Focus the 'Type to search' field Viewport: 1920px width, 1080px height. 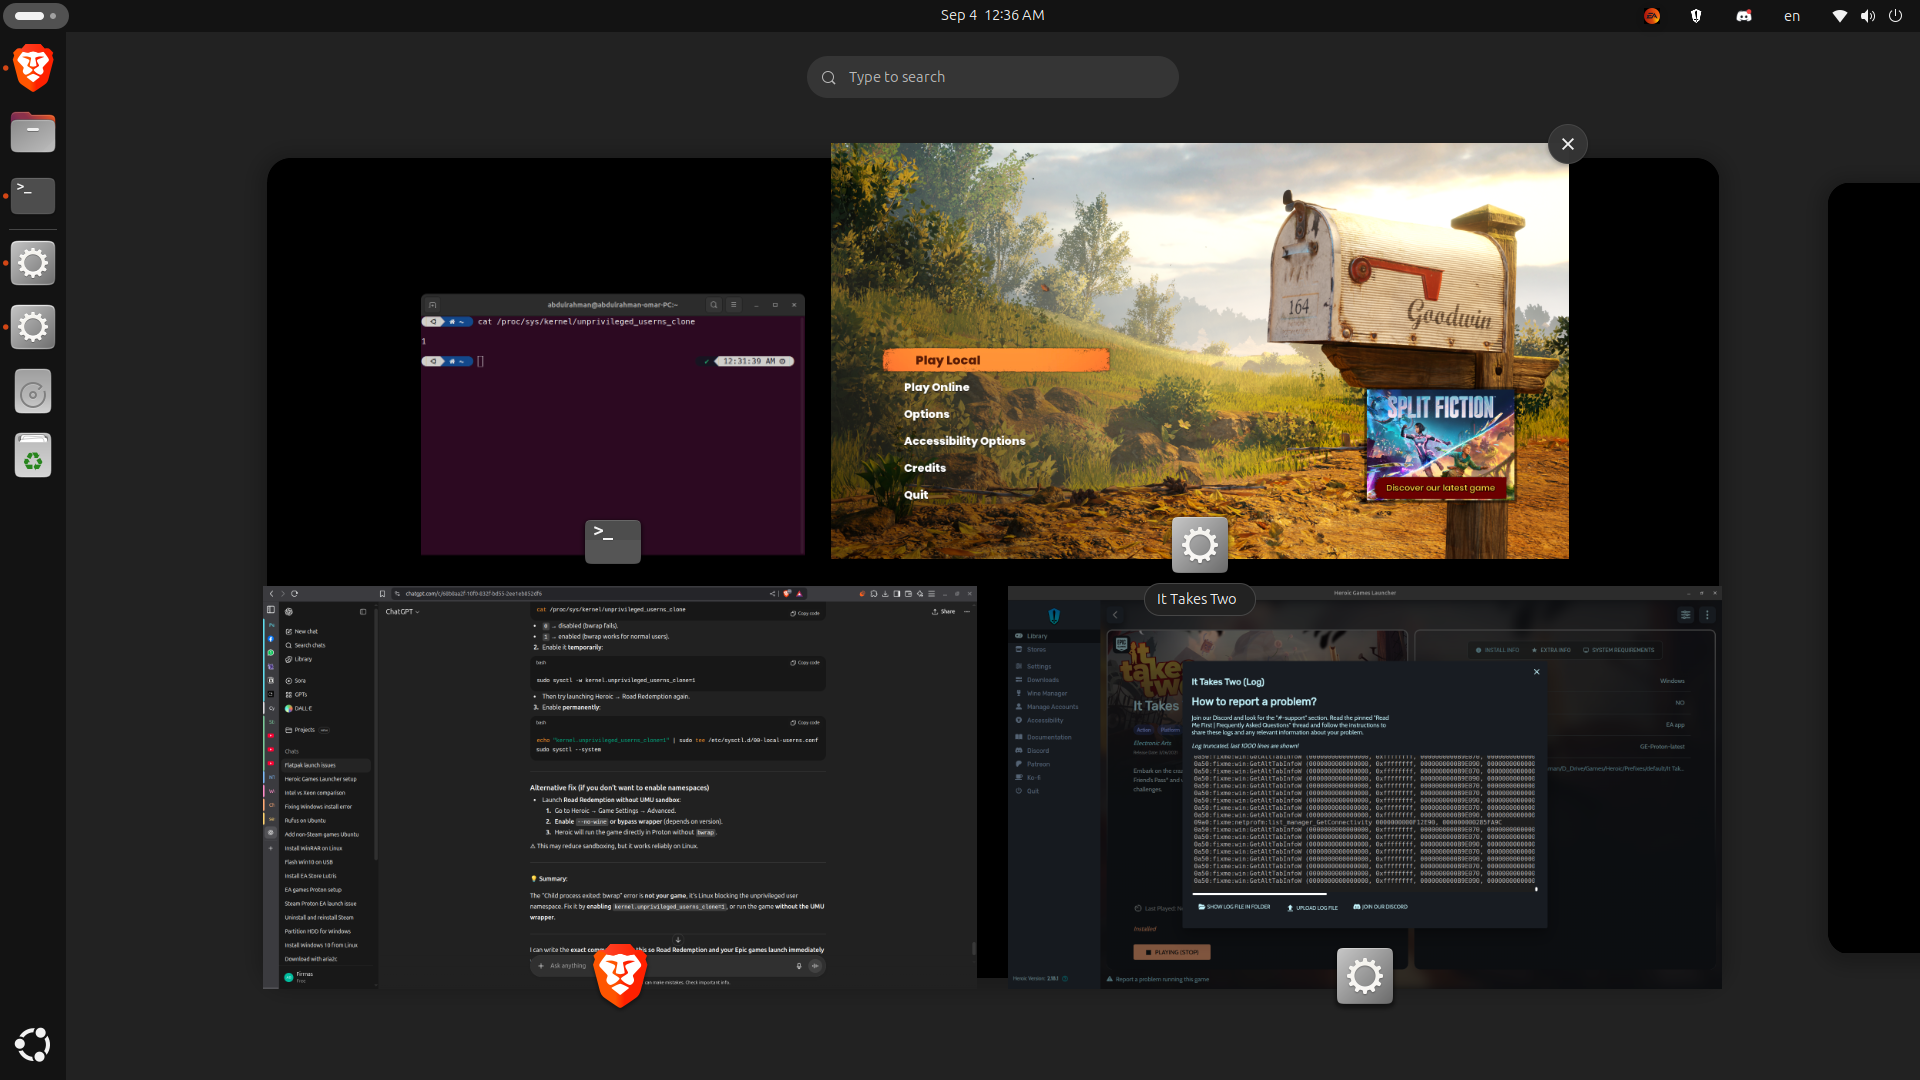click(x=992, y=77)
